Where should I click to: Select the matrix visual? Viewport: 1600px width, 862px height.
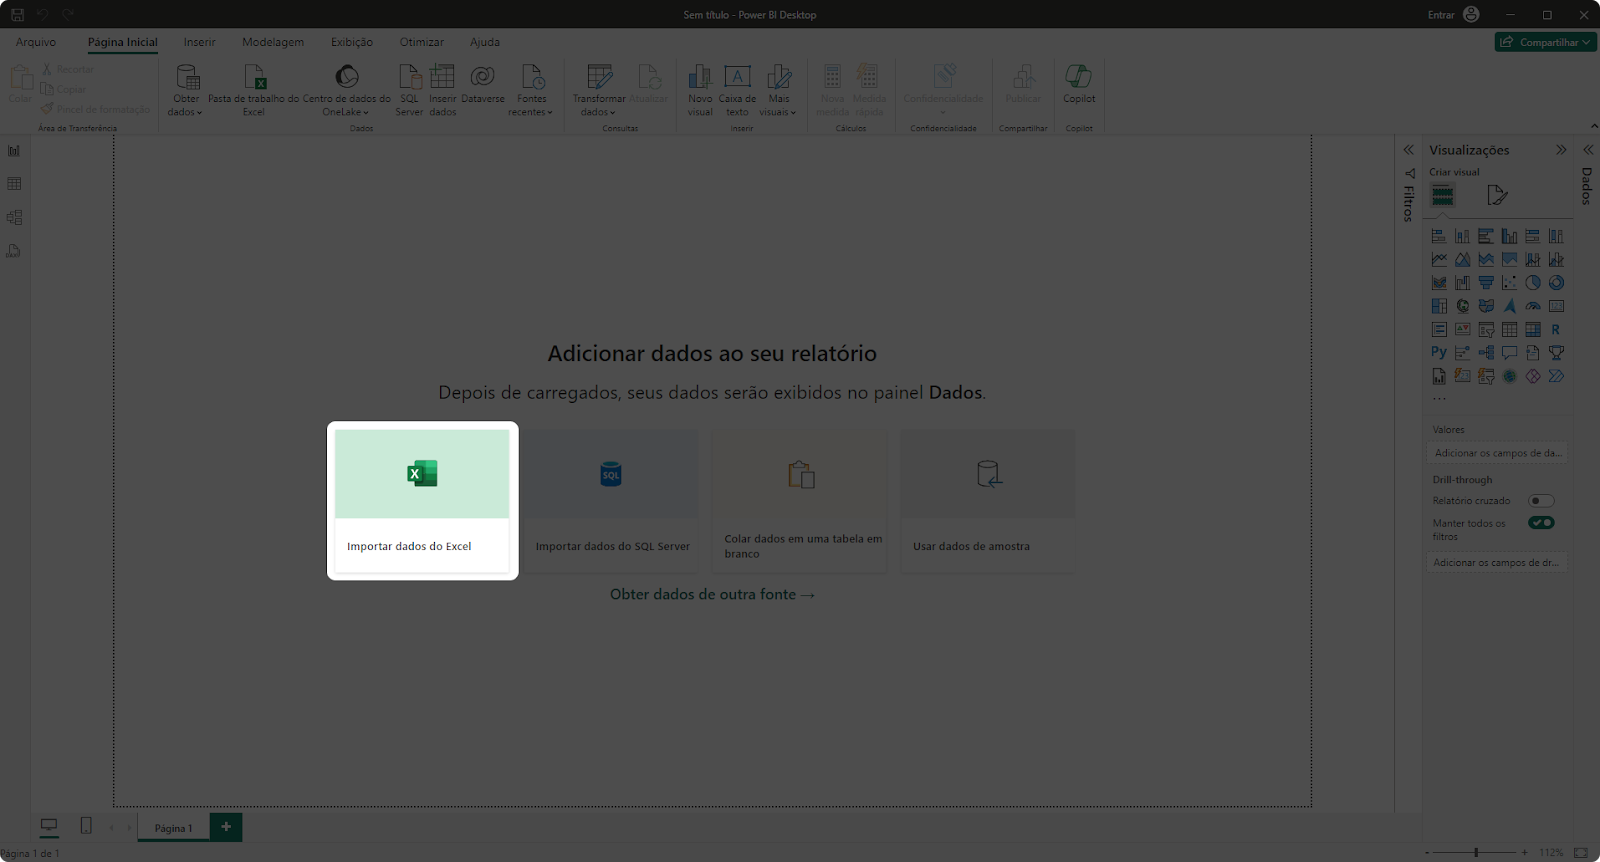click(1533, 330)
